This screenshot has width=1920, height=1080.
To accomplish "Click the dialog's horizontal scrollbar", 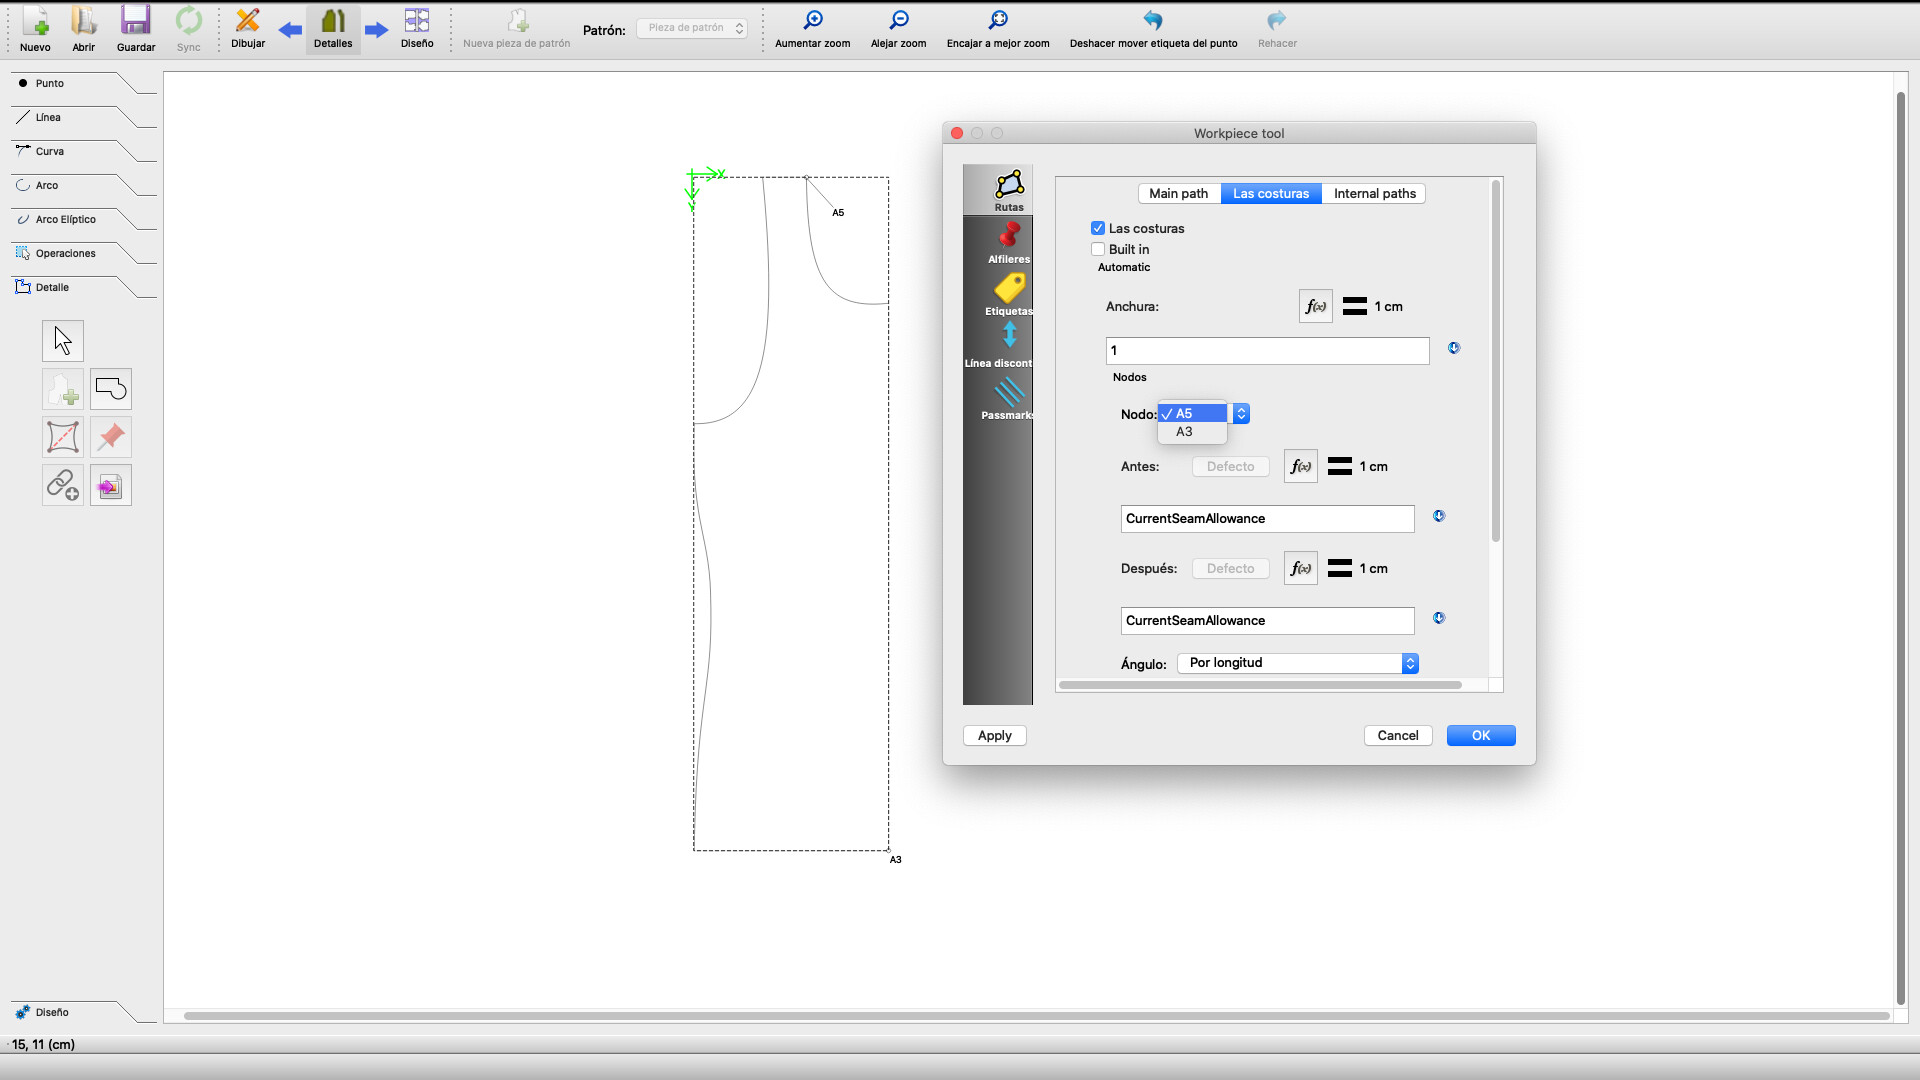I will coord(1260,685).
